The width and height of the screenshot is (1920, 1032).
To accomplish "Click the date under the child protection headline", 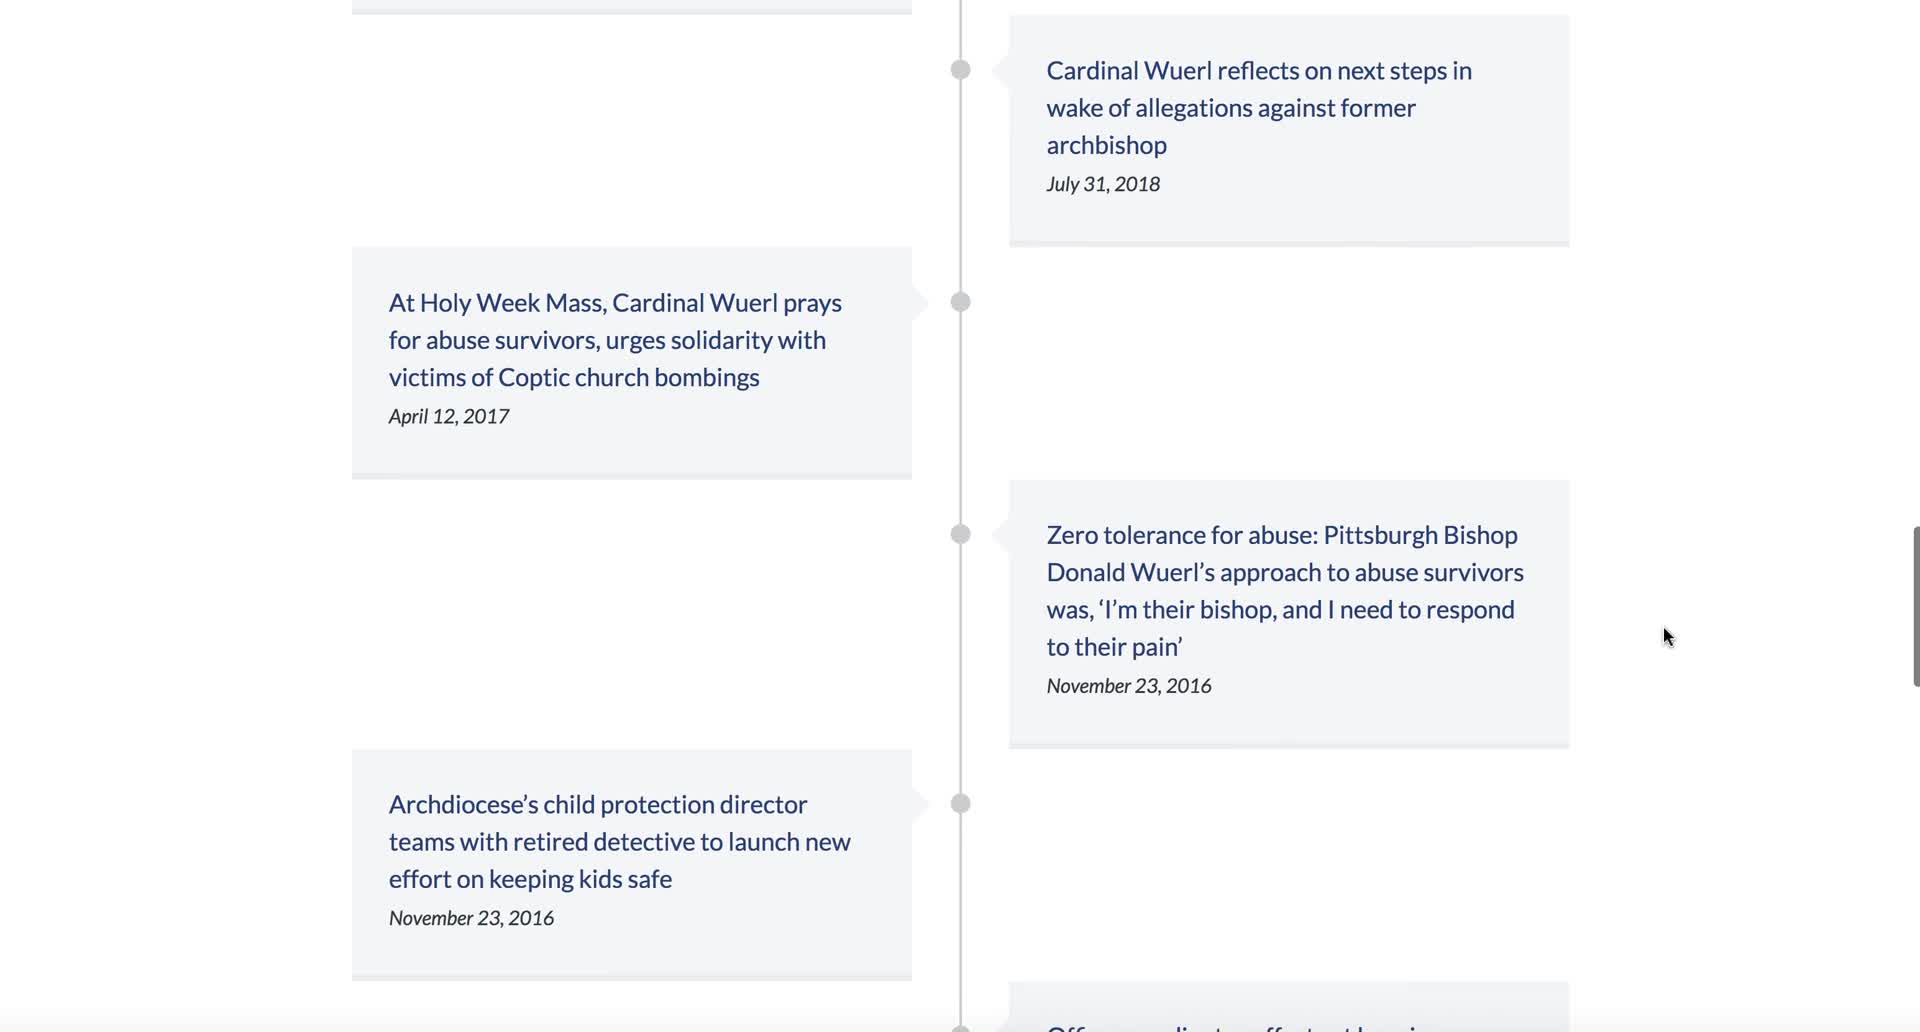I will [471, 918].
